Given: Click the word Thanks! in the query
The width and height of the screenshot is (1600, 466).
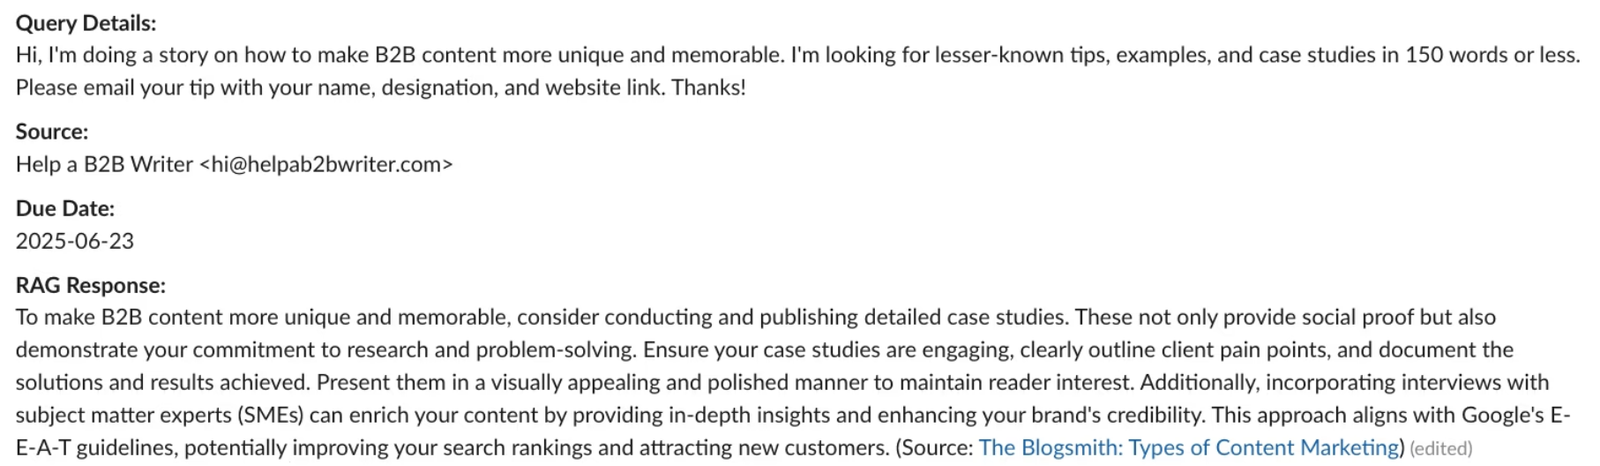Looking at the screenshot, I should click(x=708, y=88).
